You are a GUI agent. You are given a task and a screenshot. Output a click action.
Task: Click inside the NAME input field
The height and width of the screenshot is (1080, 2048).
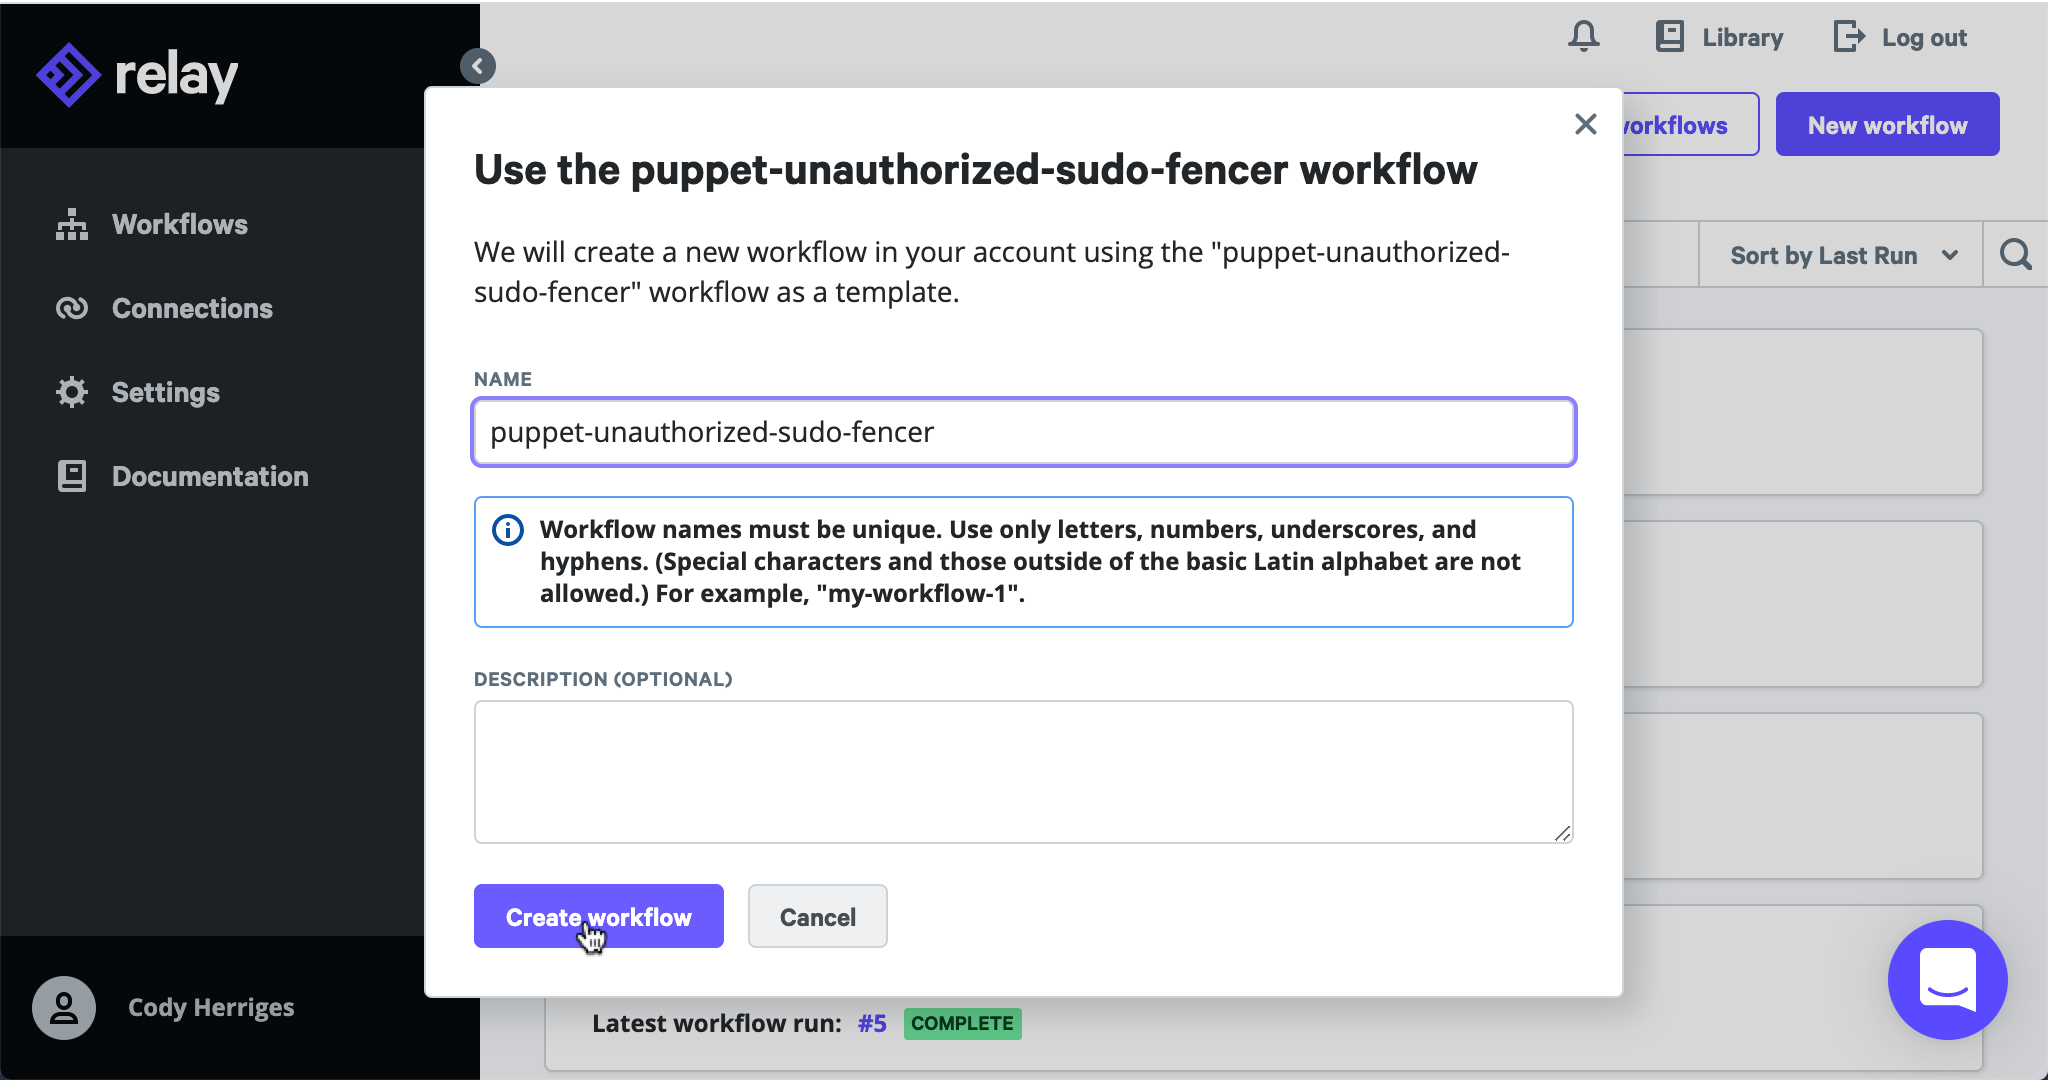pos(1022,432)
